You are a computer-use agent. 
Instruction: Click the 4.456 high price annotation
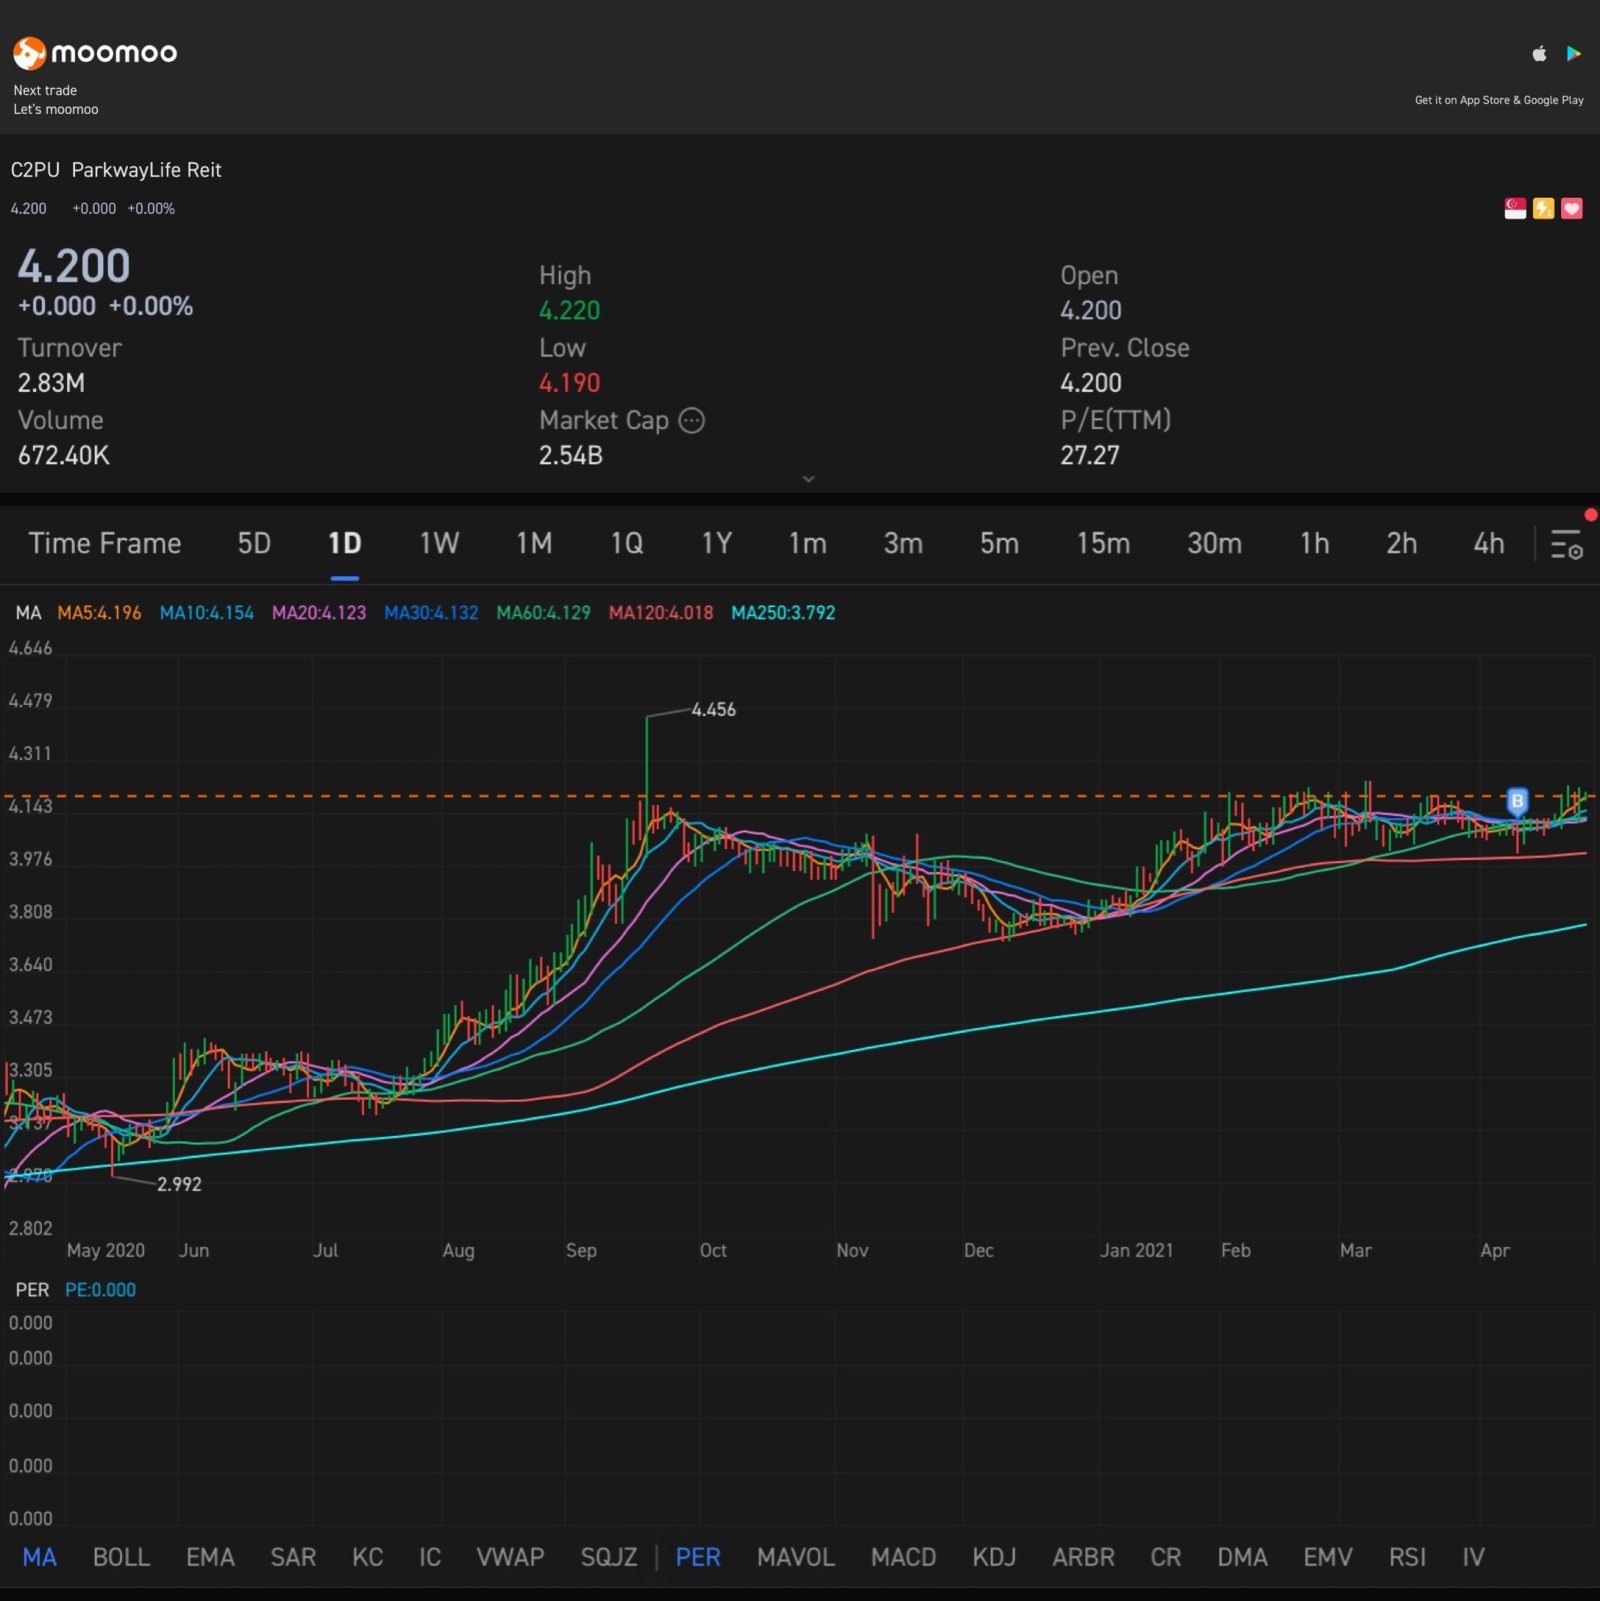click(713, 709)
